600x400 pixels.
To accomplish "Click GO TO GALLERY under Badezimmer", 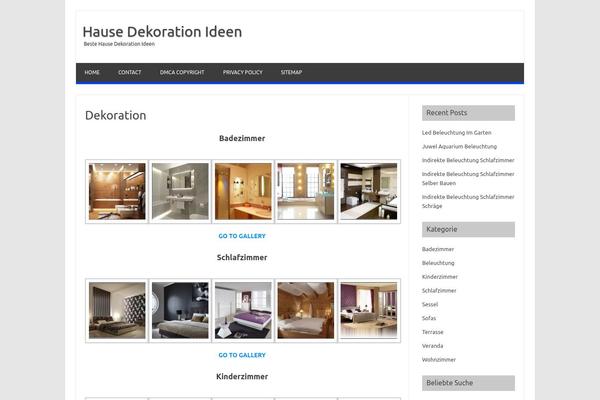I will coord(242,236).
